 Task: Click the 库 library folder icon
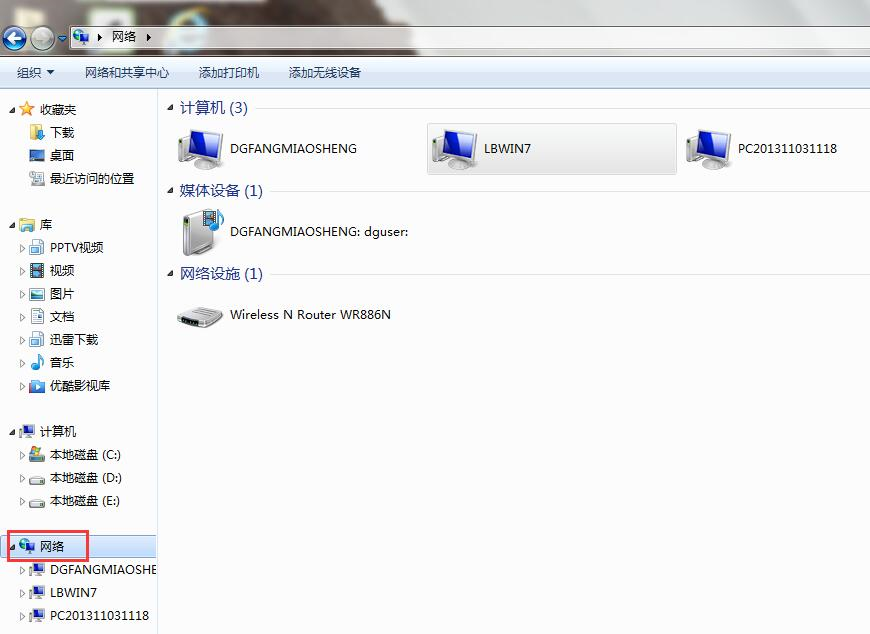click(27, 225)
